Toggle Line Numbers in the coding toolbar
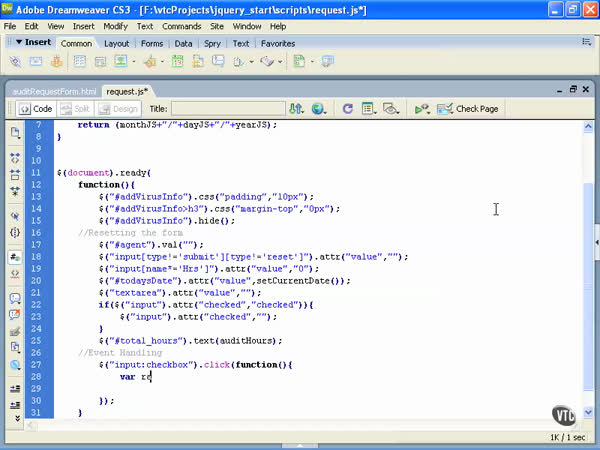This screenshot has width=600, height=450. click(x=16, y=255)
